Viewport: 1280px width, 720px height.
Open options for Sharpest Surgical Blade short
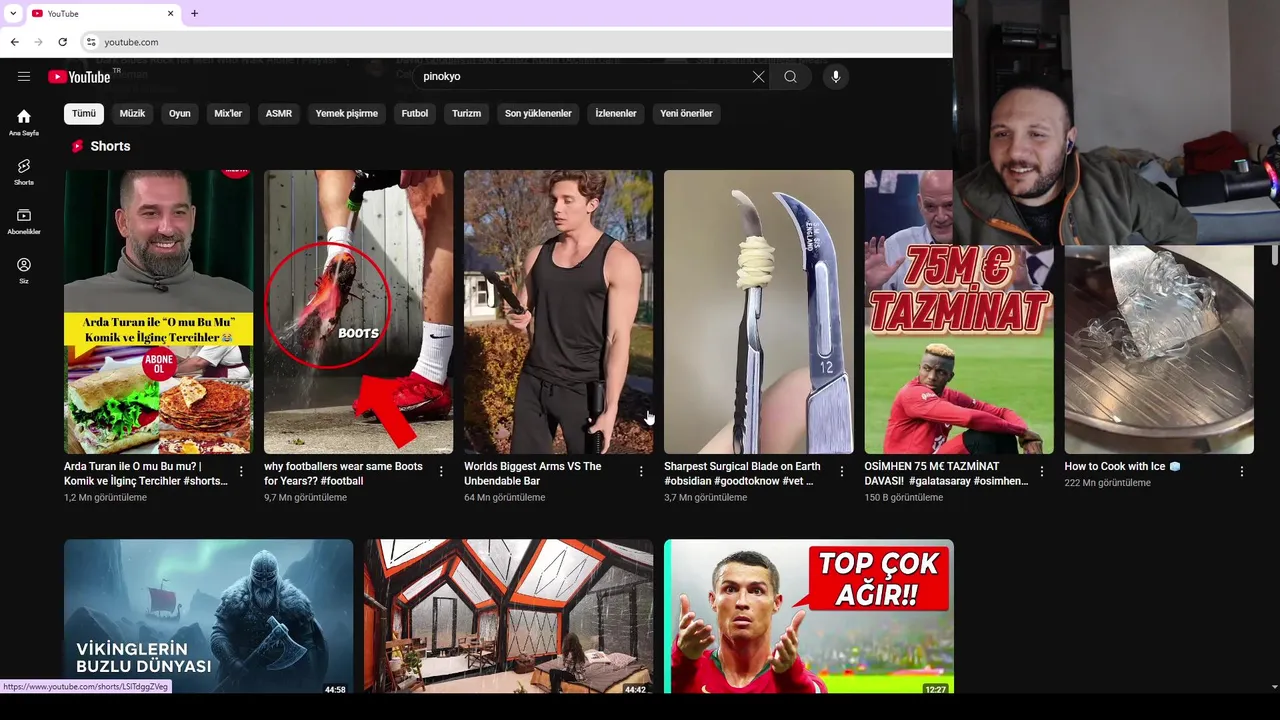click(841, 472)
